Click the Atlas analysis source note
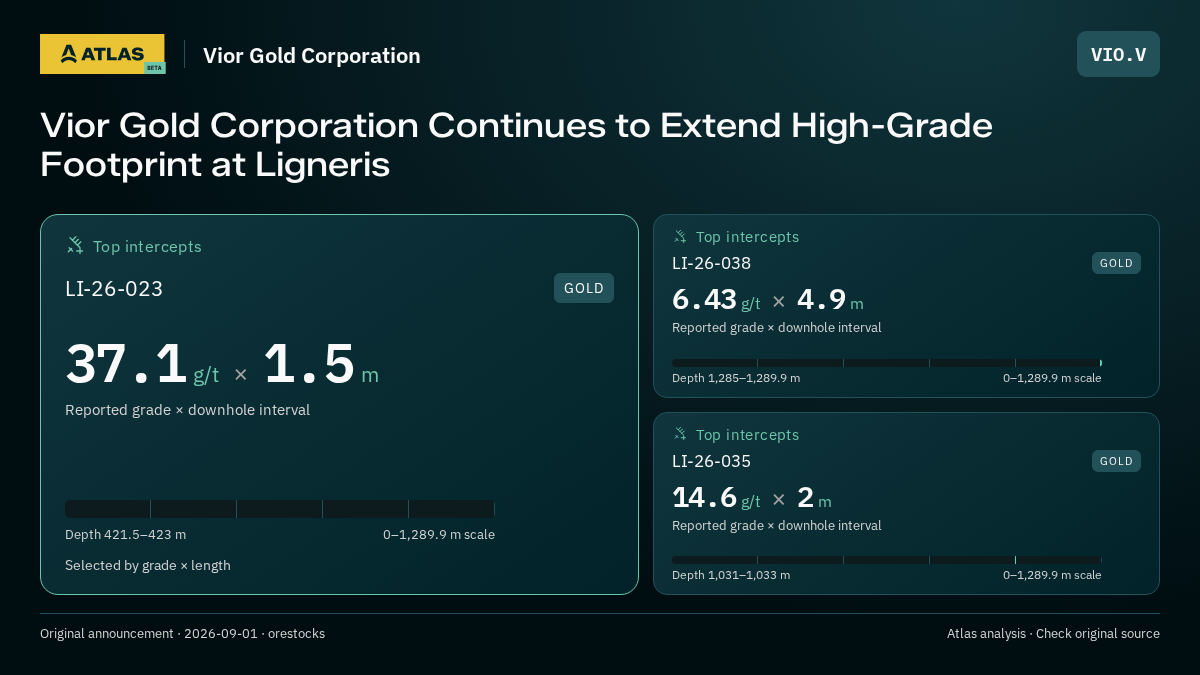This screenshot has height=675, width=1200. [x=1053, y=634]
